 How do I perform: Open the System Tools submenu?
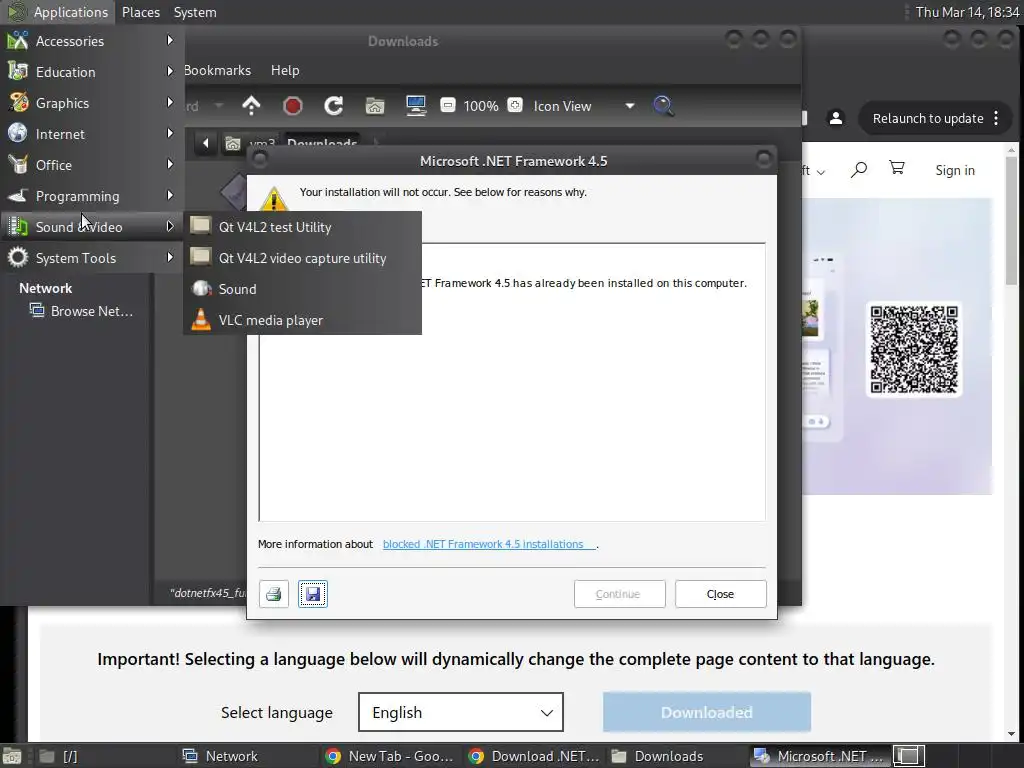[x=91, y=258]
